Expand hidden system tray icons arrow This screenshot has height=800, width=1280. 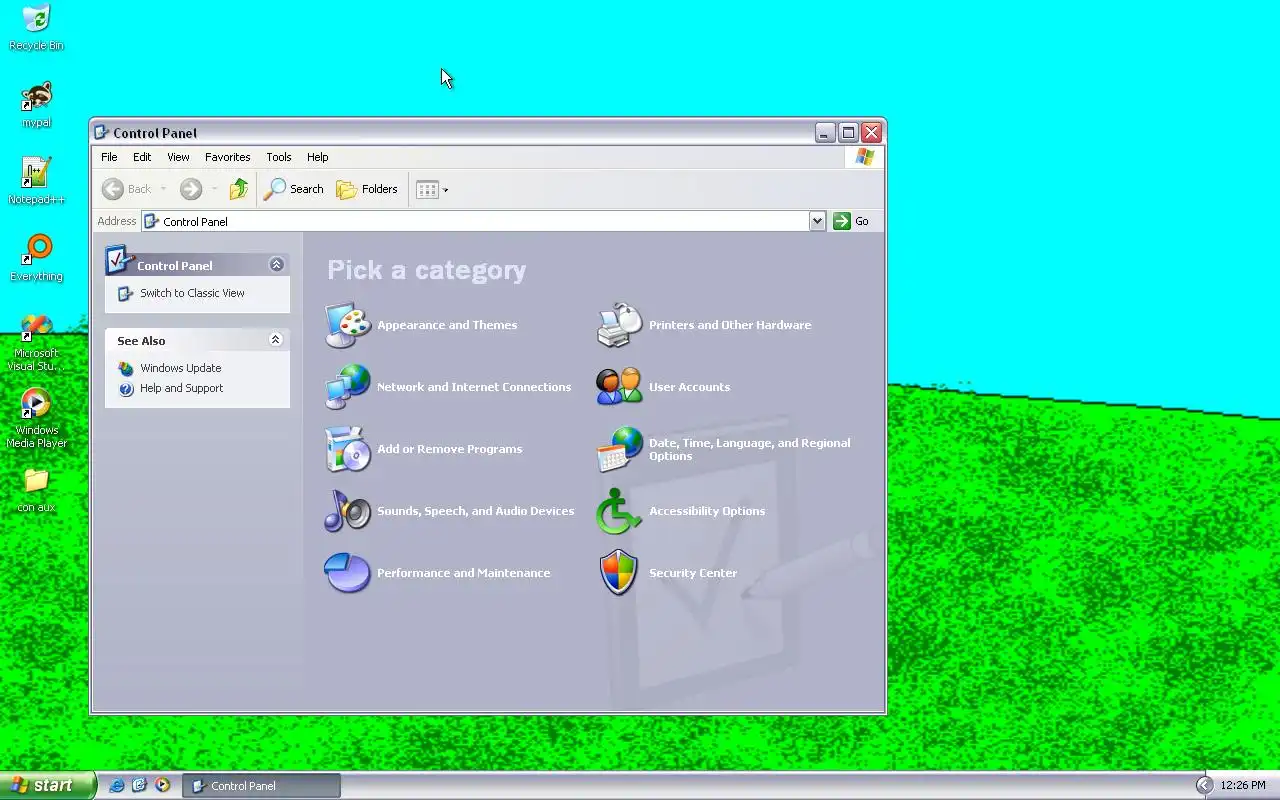[x=1204, y=785]
